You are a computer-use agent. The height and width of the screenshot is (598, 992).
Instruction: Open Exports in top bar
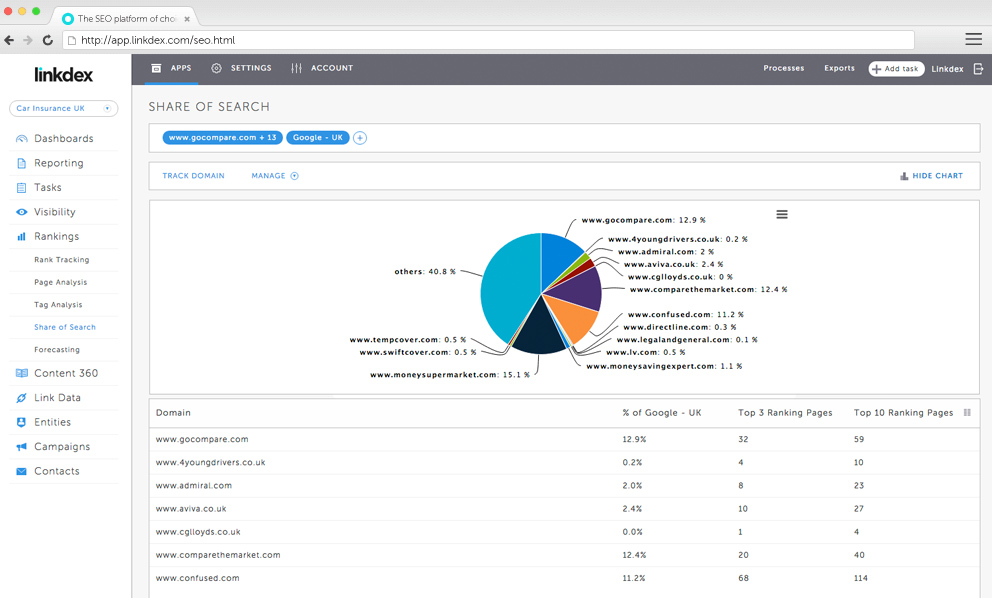click(x=839, y=68)
